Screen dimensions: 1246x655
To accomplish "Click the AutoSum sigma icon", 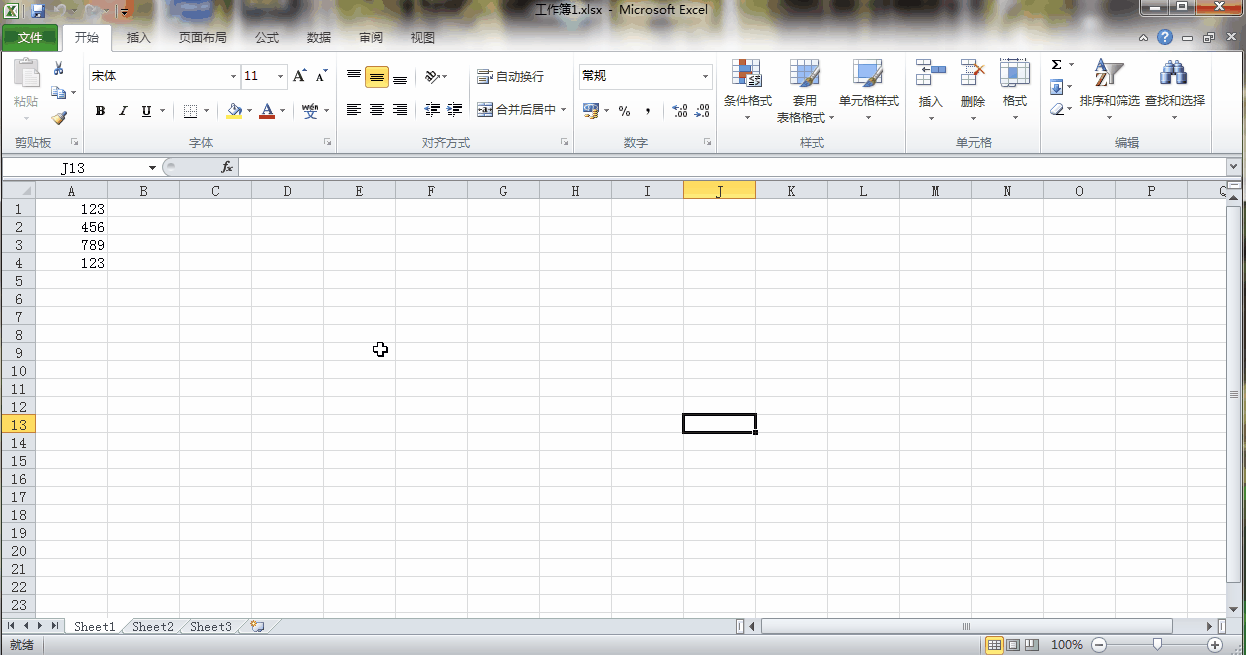I will point(1056,66).
